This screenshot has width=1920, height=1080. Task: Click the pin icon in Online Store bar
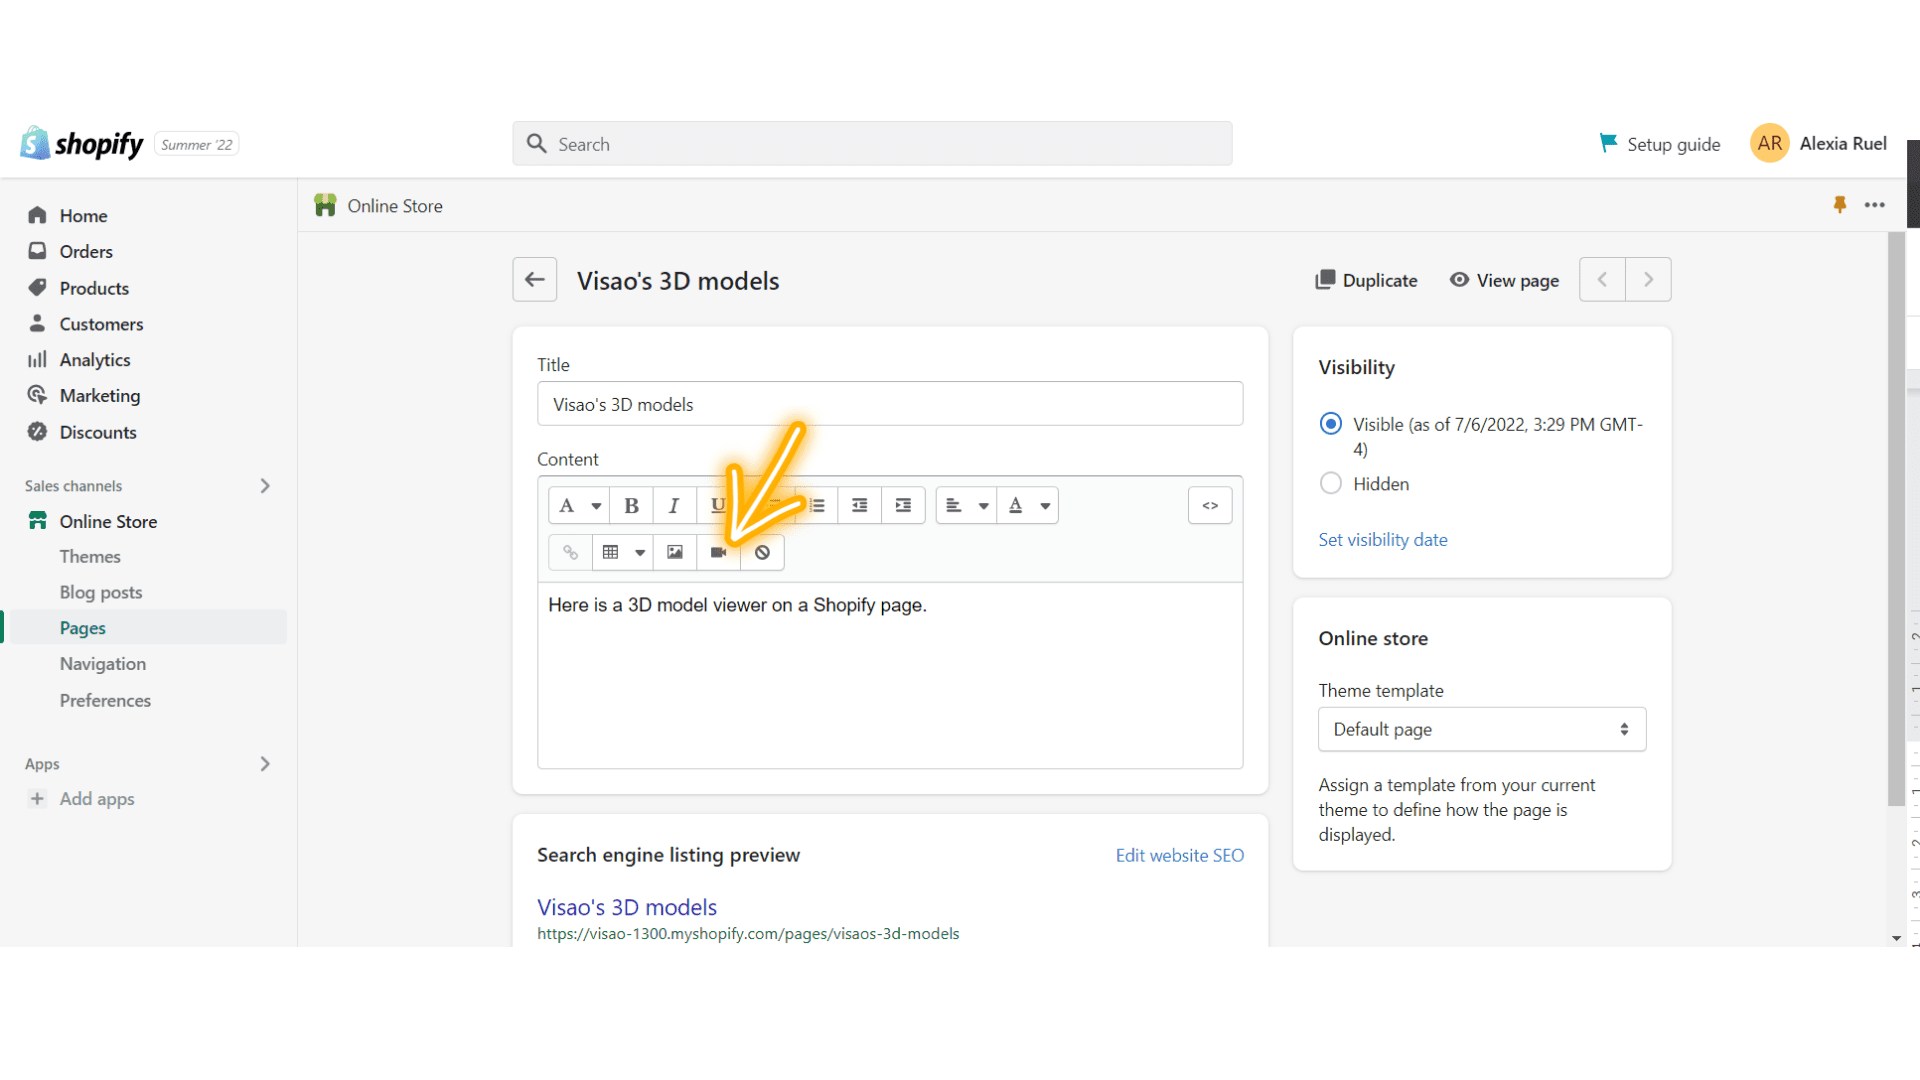point(1839,205)
